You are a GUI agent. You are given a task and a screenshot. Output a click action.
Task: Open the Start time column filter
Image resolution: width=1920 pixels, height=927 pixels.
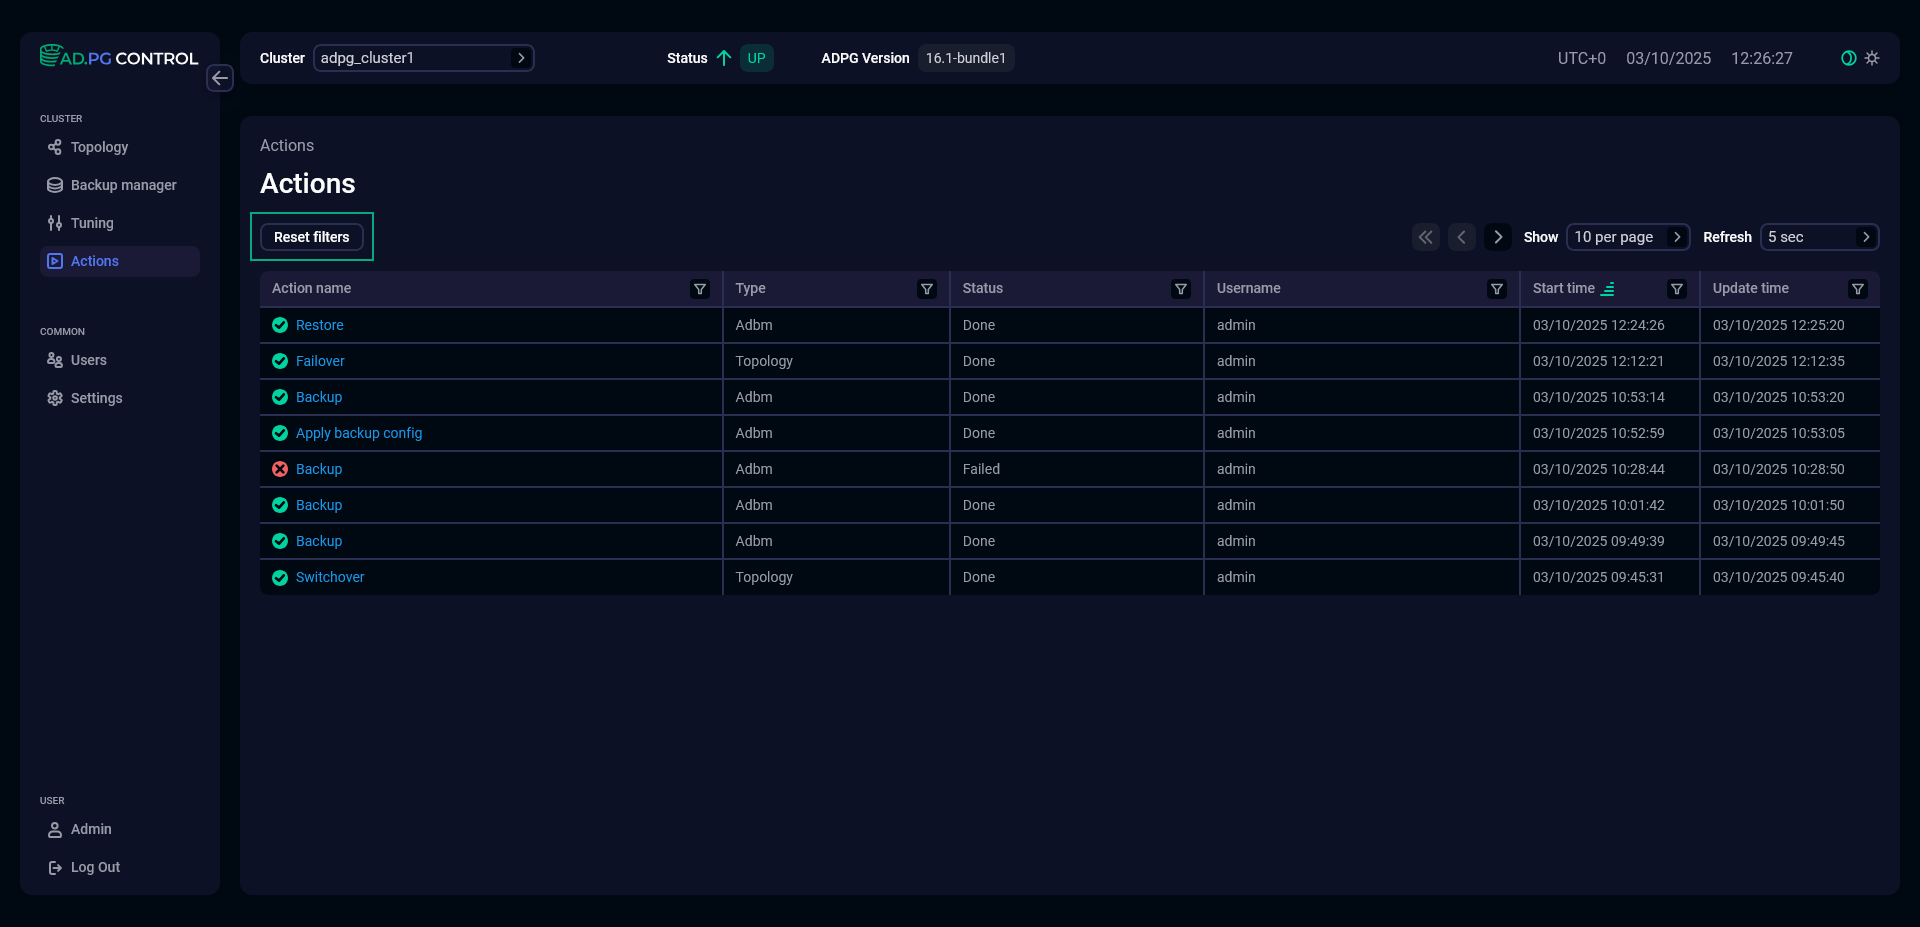coord(1677,289)
